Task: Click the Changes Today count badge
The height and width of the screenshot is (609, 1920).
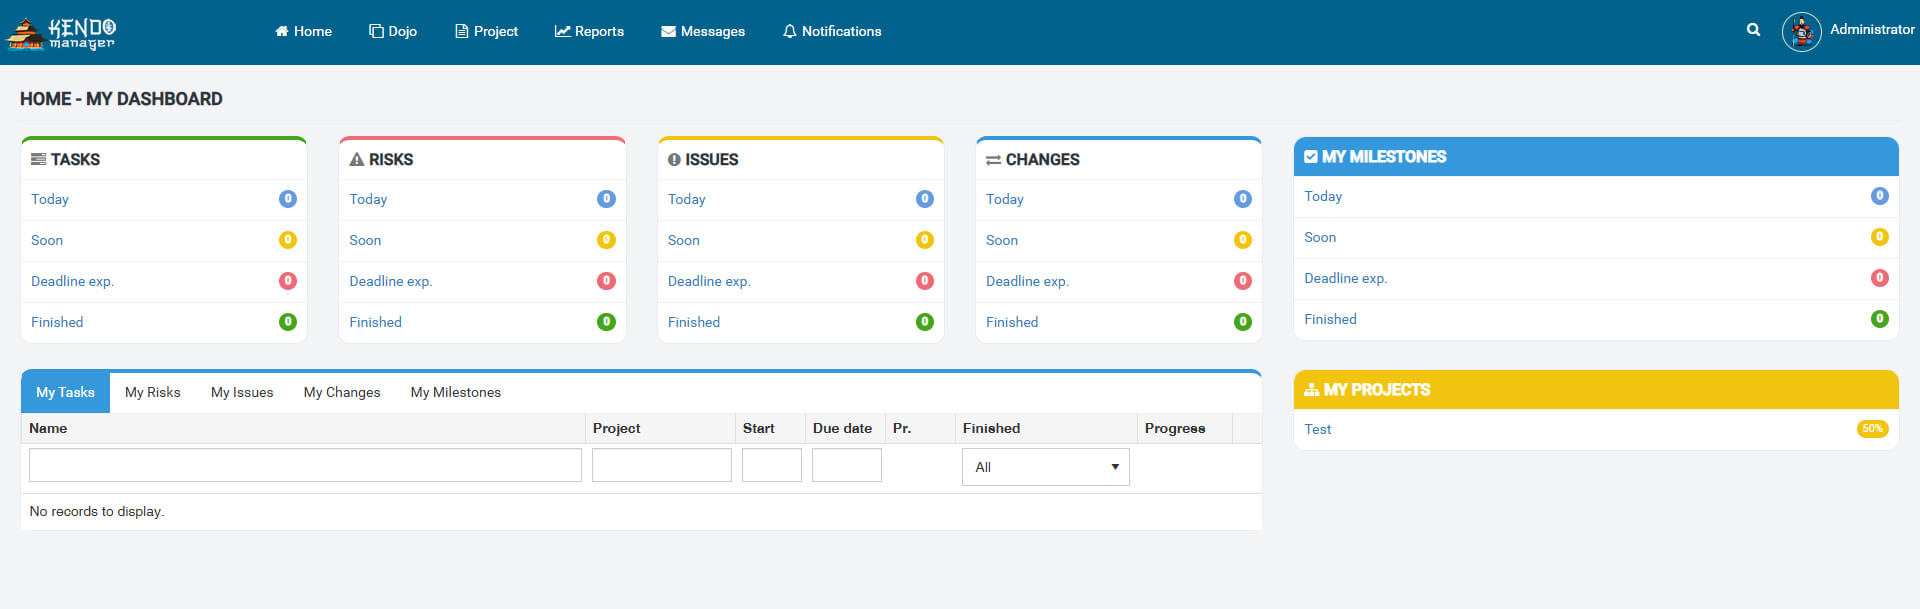Action: coord(1243,199)
